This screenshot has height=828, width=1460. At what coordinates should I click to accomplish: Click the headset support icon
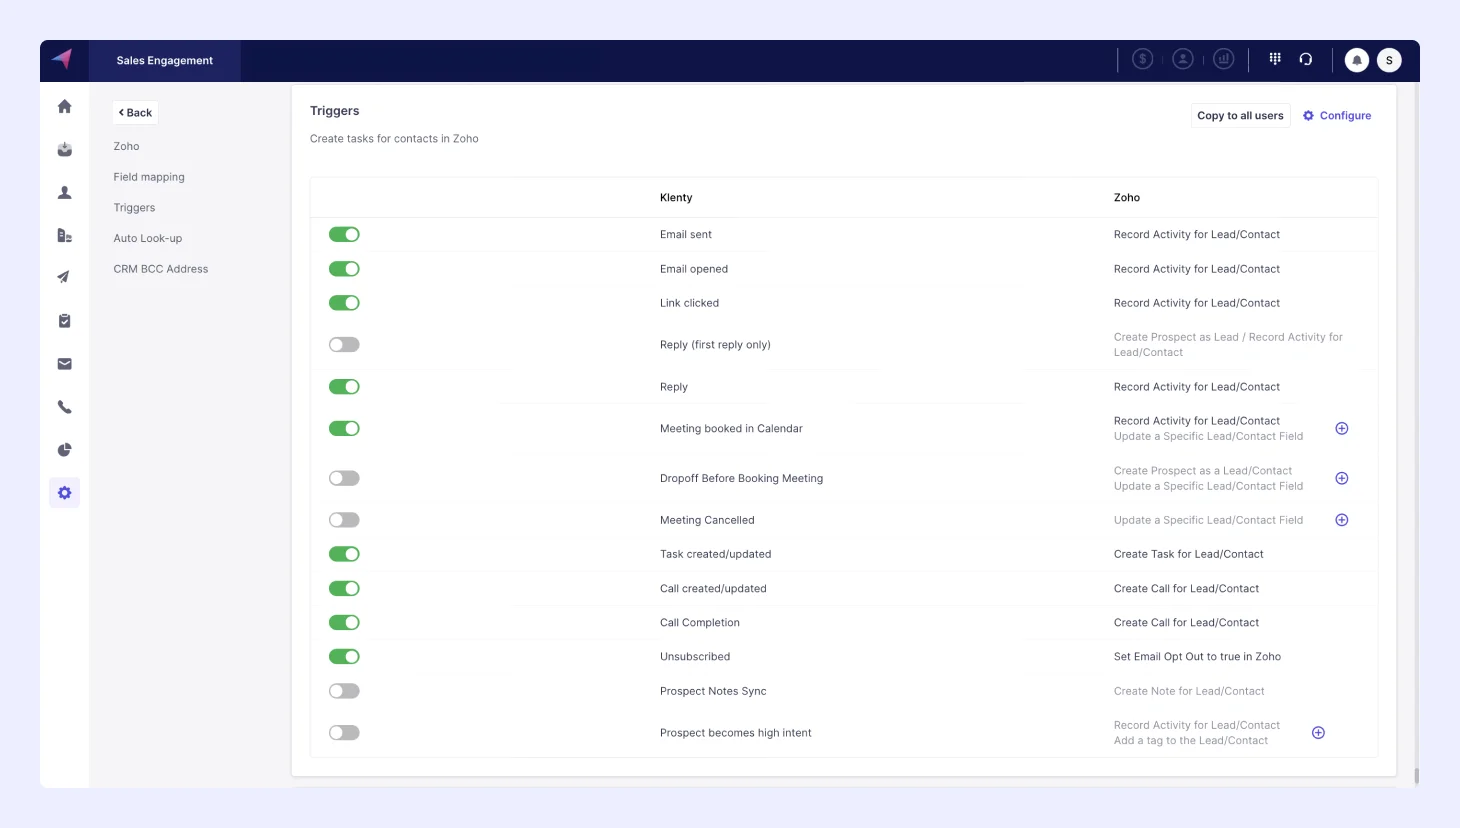[1306, 59]
